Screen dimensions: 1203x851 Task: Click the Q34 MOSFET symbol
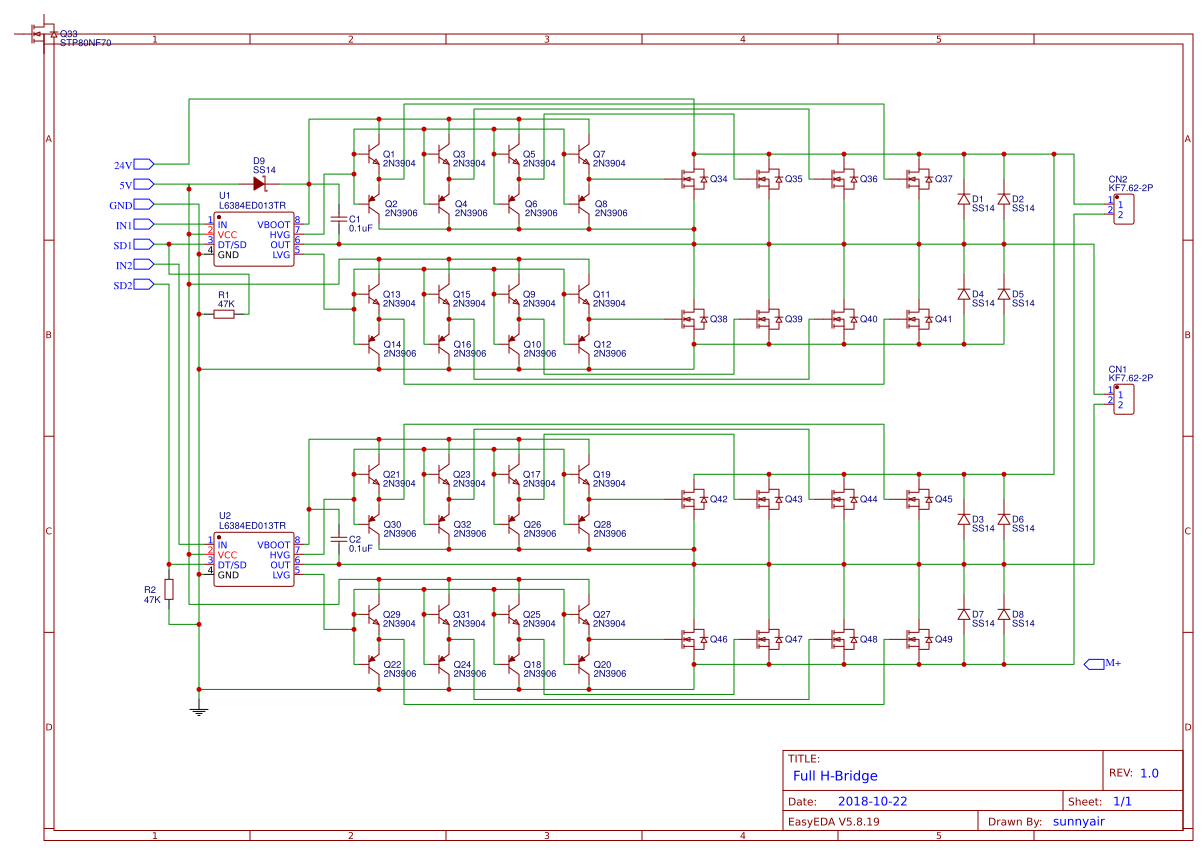690,179
